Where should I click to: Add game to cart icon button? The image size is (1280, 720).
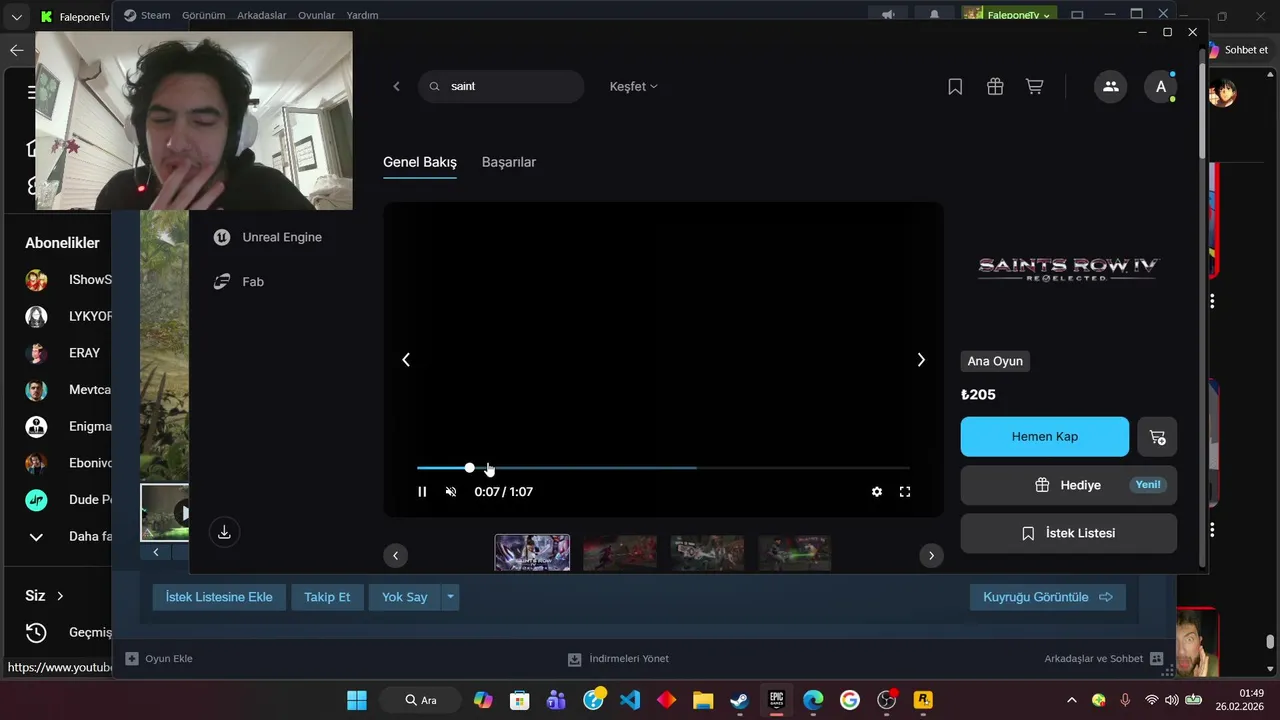point(1158,437)
